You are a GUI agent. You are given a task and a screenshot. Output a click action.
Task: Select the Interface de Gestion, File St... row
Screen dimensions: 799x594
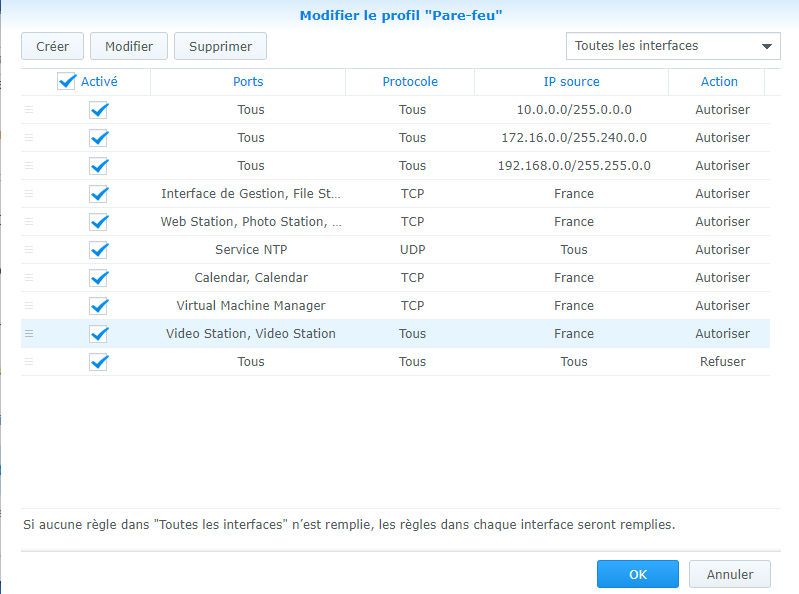(395, 194)
